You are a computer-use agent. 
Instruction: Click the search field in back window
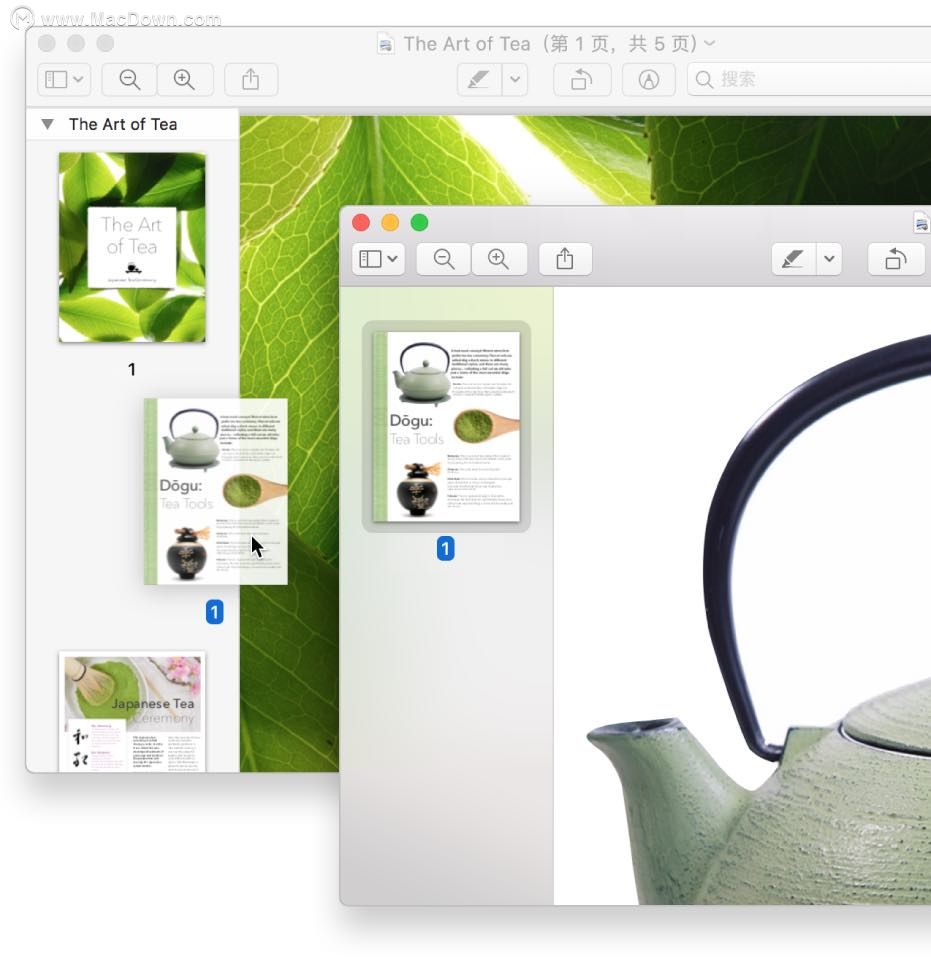click(809, 80)
